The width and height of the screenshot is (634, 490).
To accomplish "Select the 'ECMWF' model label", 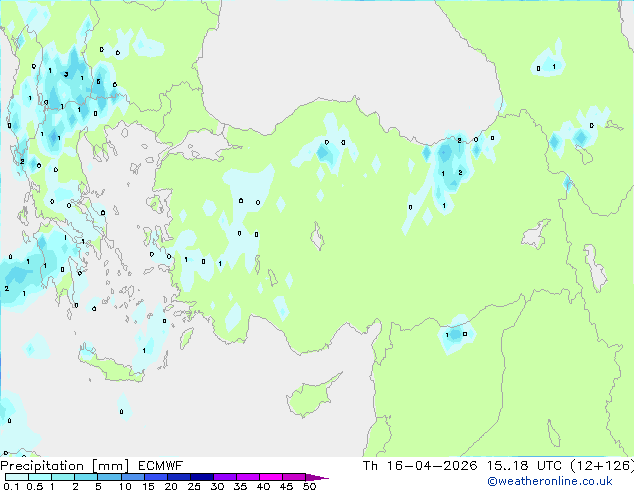I will click(x=161, y=466).
